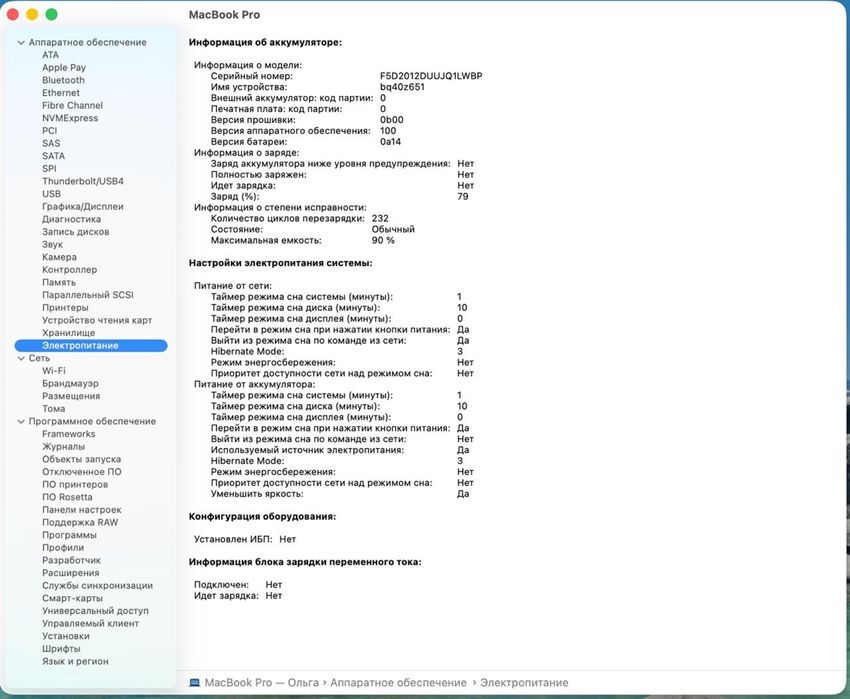850x699 pixels.
Task: Open Смарт-карты entry
Action: (x=73, y=598)
